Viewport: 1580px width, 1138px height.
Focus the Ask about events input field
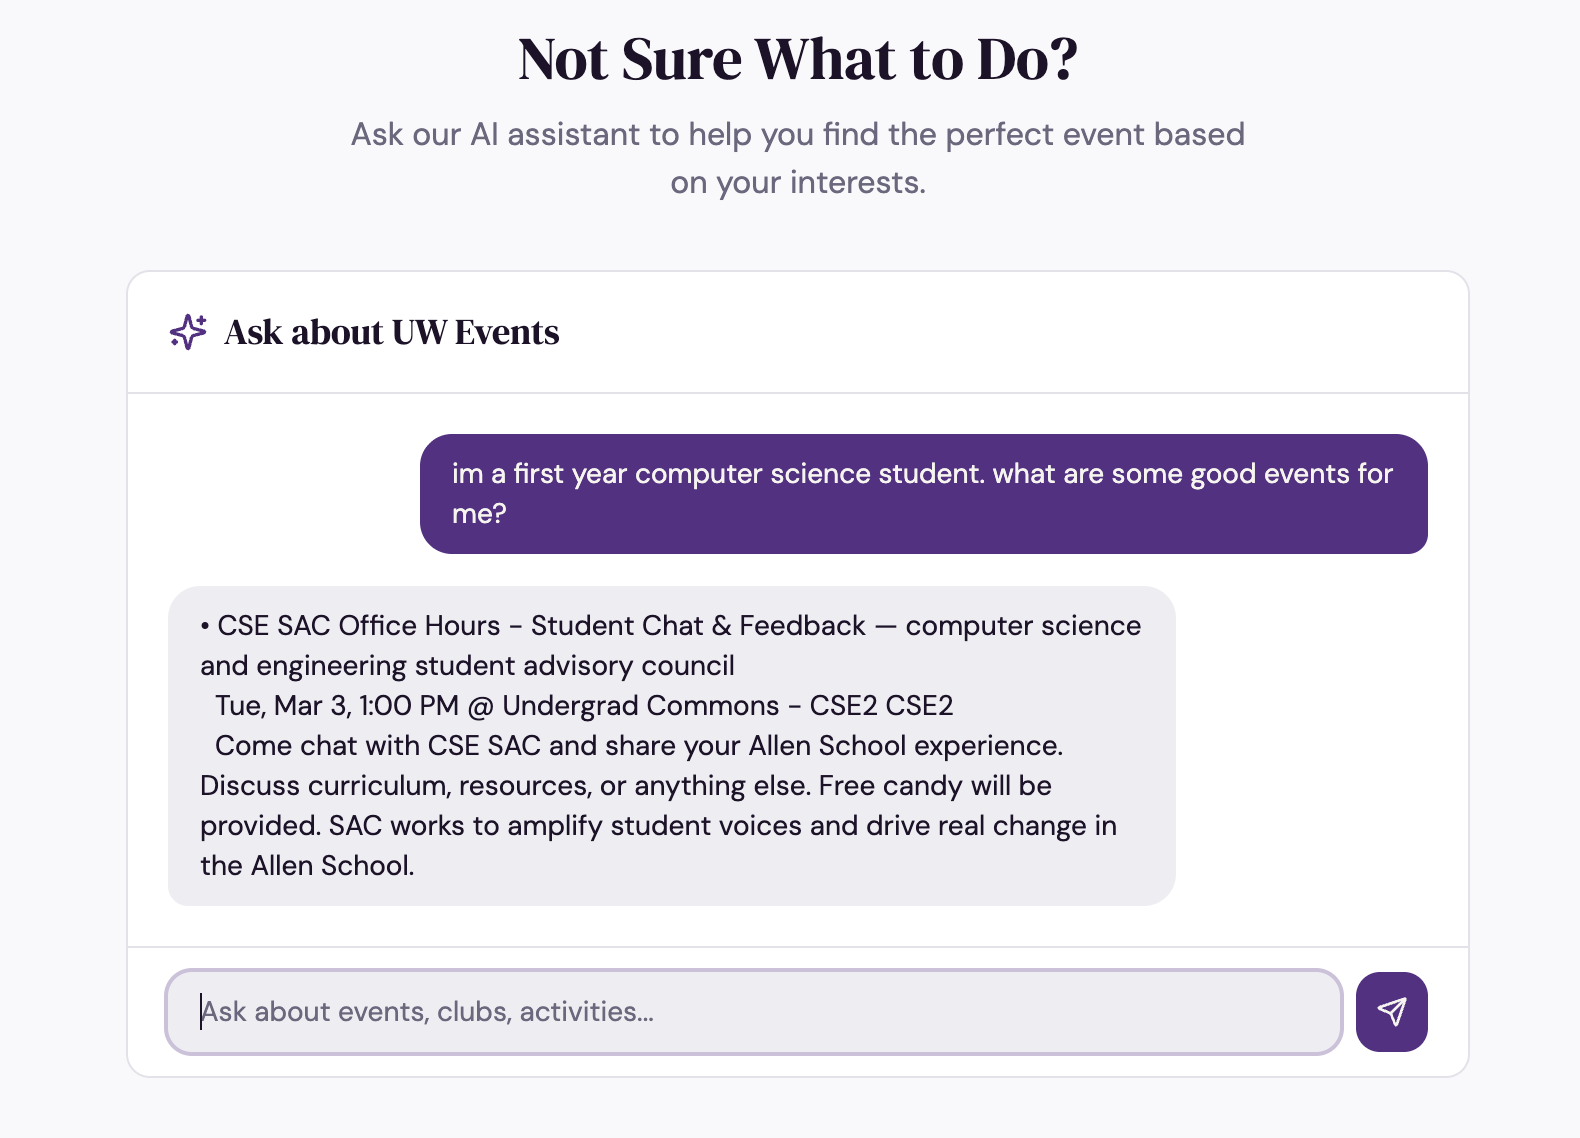point(753,1012)
